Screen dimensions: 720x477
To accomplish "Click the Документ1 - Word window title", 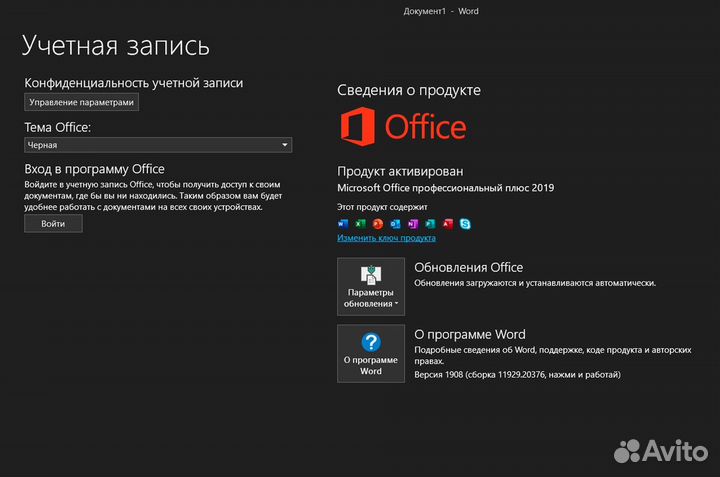I will (x=441, y=11).
